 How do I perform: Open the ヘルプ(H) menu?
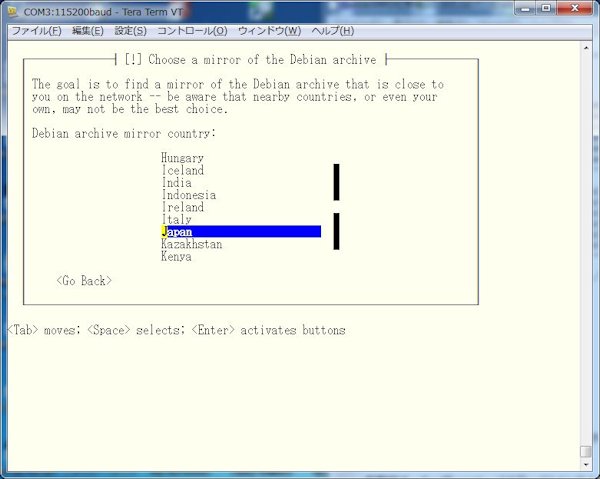tap(333, 31)
